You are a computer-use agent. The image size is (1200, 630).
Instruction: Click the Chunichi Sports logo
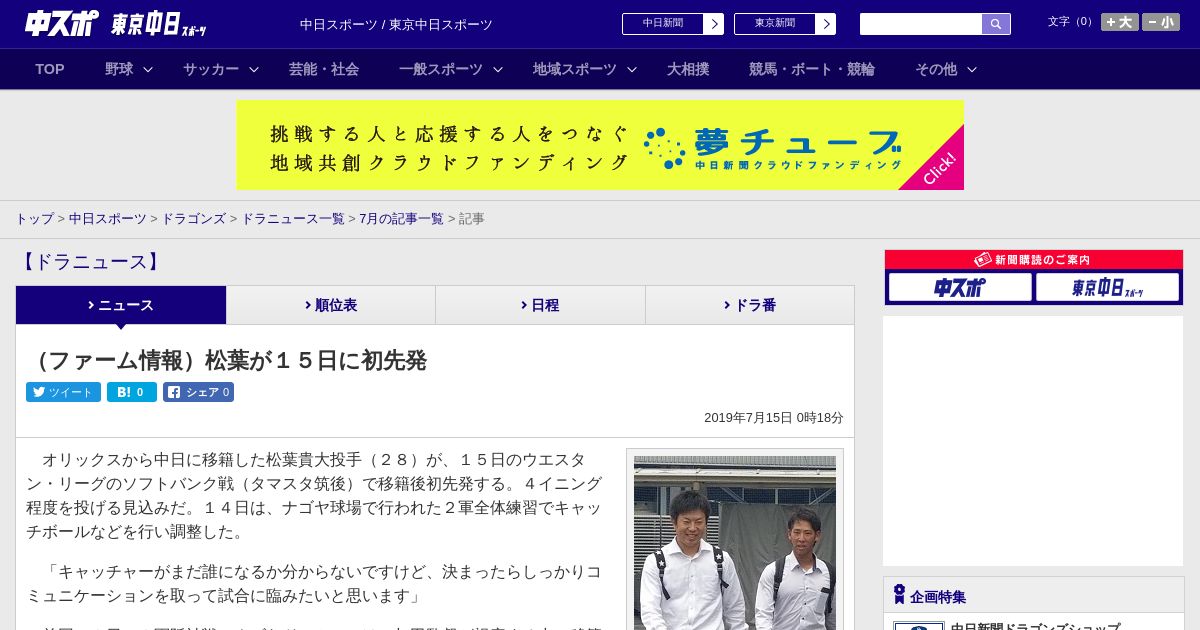(62, 23)
